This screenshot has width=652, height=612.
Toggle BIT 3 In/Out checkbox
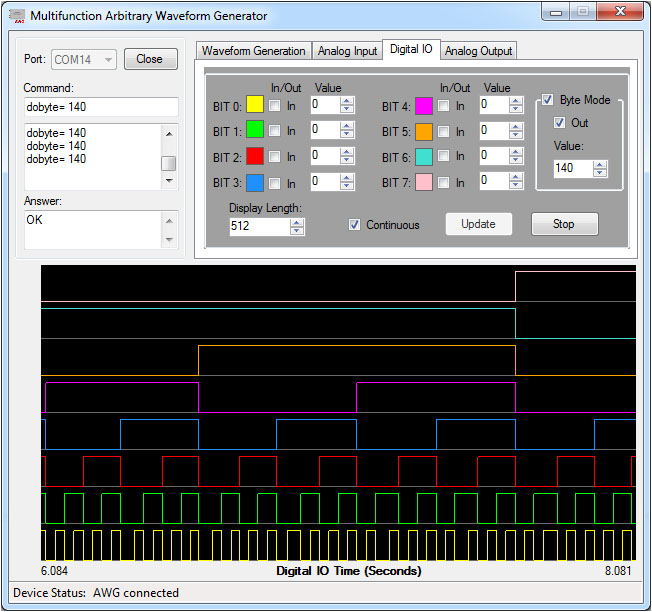pos(274,183)
